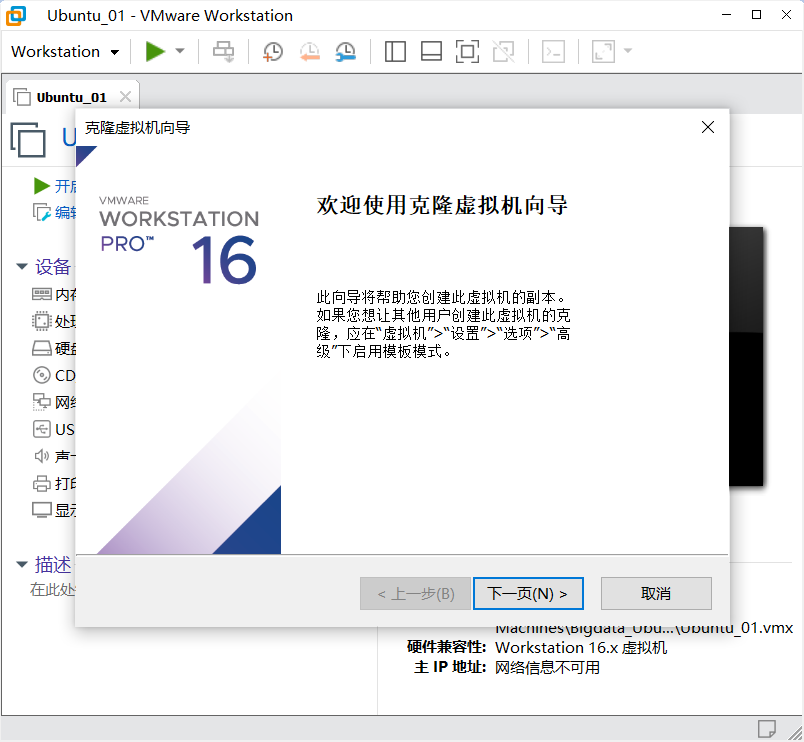Collapse the Devices section triangle
This screenshot has height=742, width=804.
pyautogui.click(x=22, y=266)
